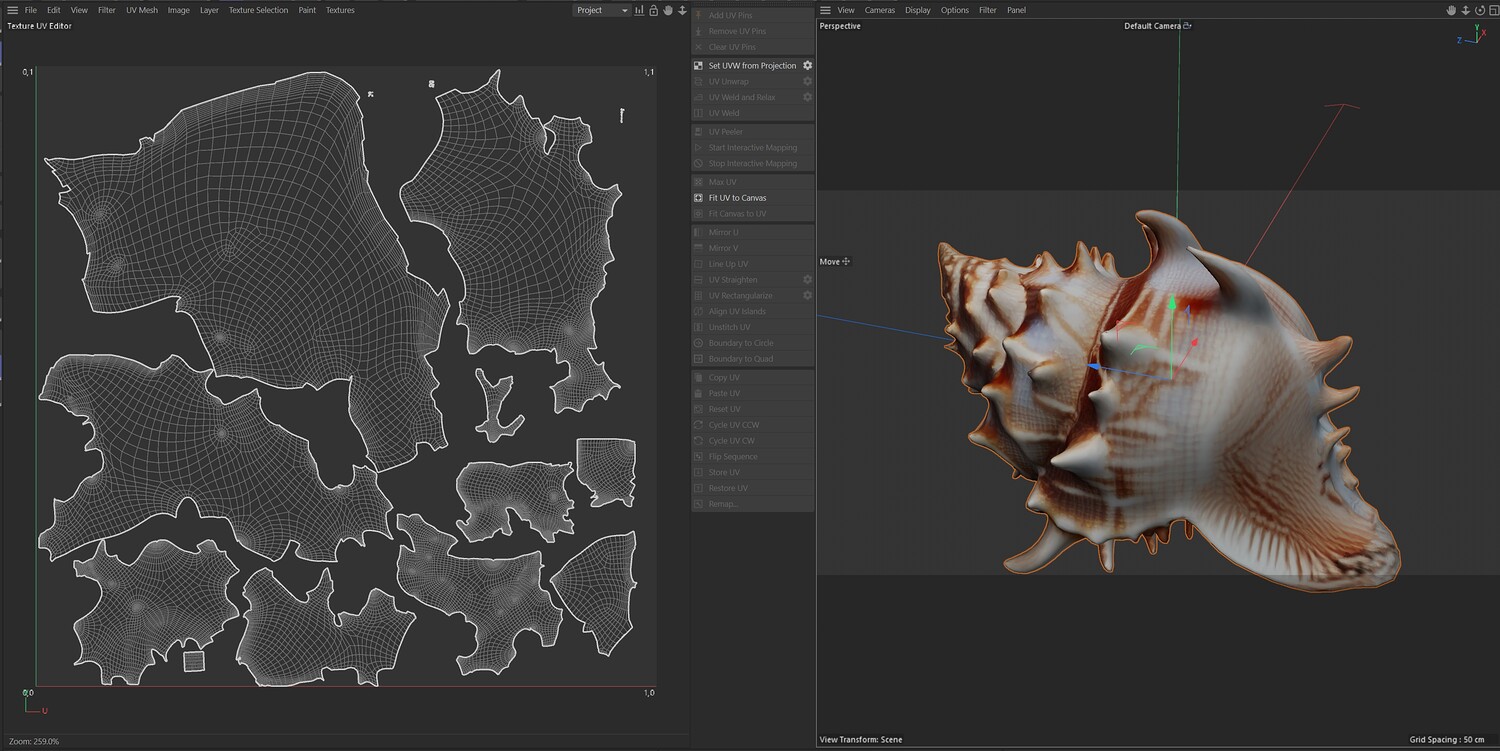Click Set UVW from Projection
This screenshot has width=1500, height=751.
click(752, 66)
